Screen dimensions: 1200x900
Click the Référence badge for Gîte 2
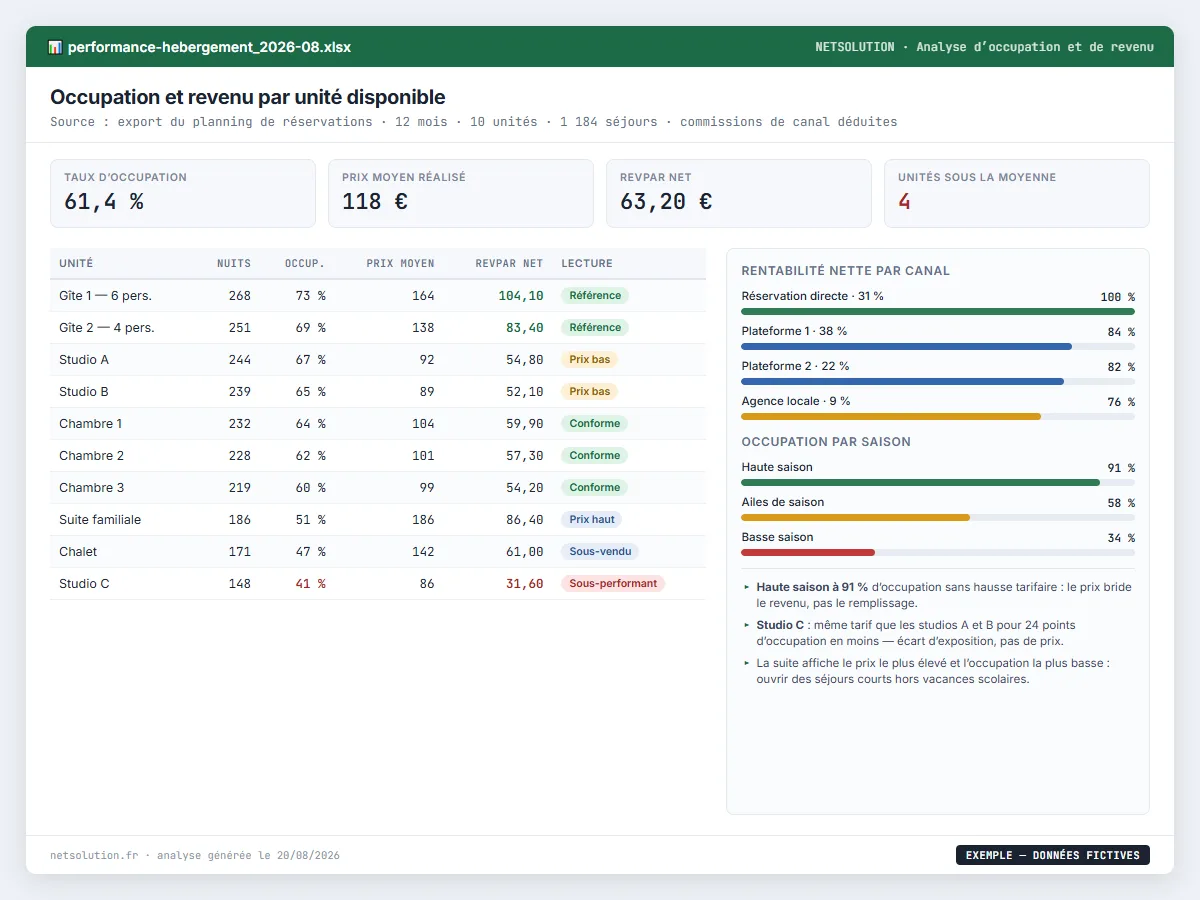point(595,328)
